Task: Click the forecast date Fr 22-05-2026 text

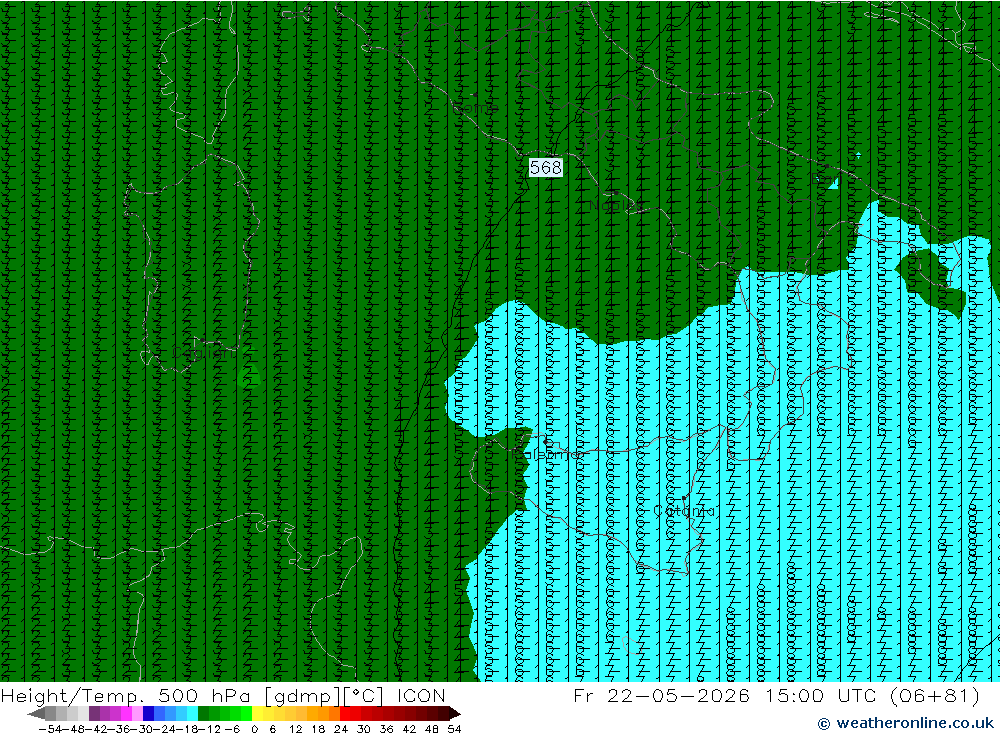Action: point(661,695)
